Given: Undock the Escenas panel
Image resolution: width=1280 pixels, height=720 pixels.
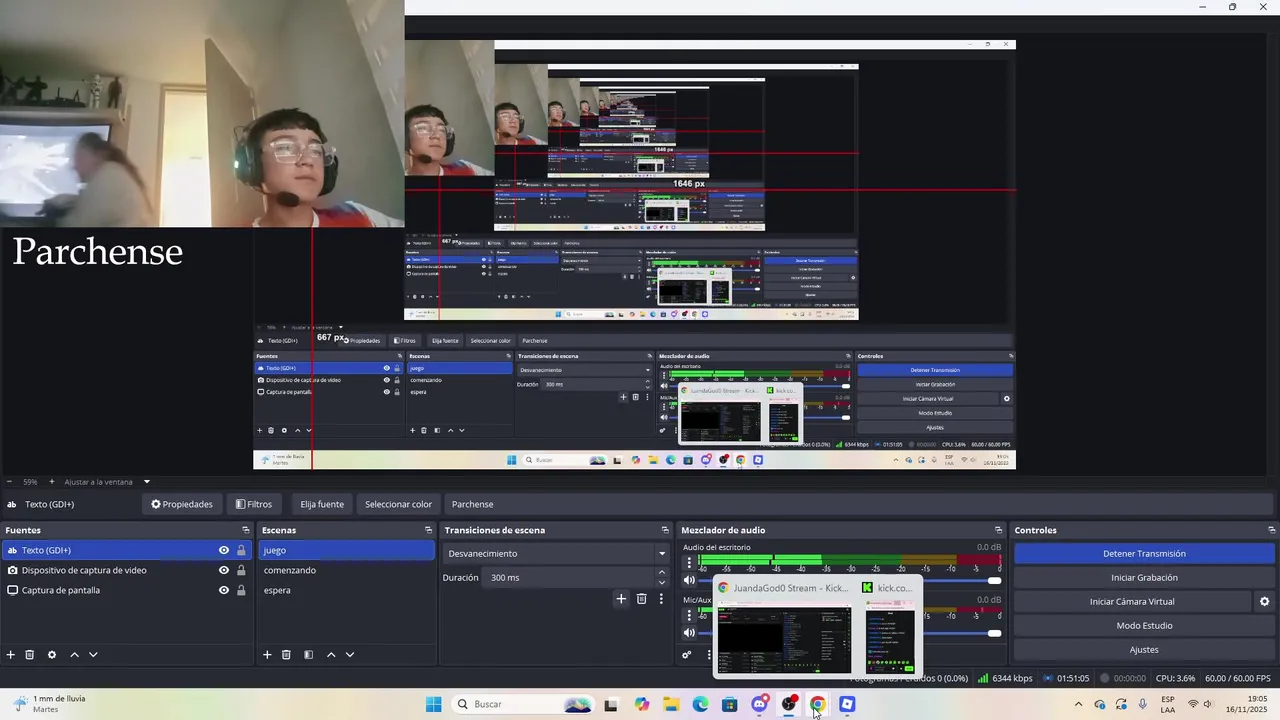Looking at the screenshot, I should click(x=429, y=530).
